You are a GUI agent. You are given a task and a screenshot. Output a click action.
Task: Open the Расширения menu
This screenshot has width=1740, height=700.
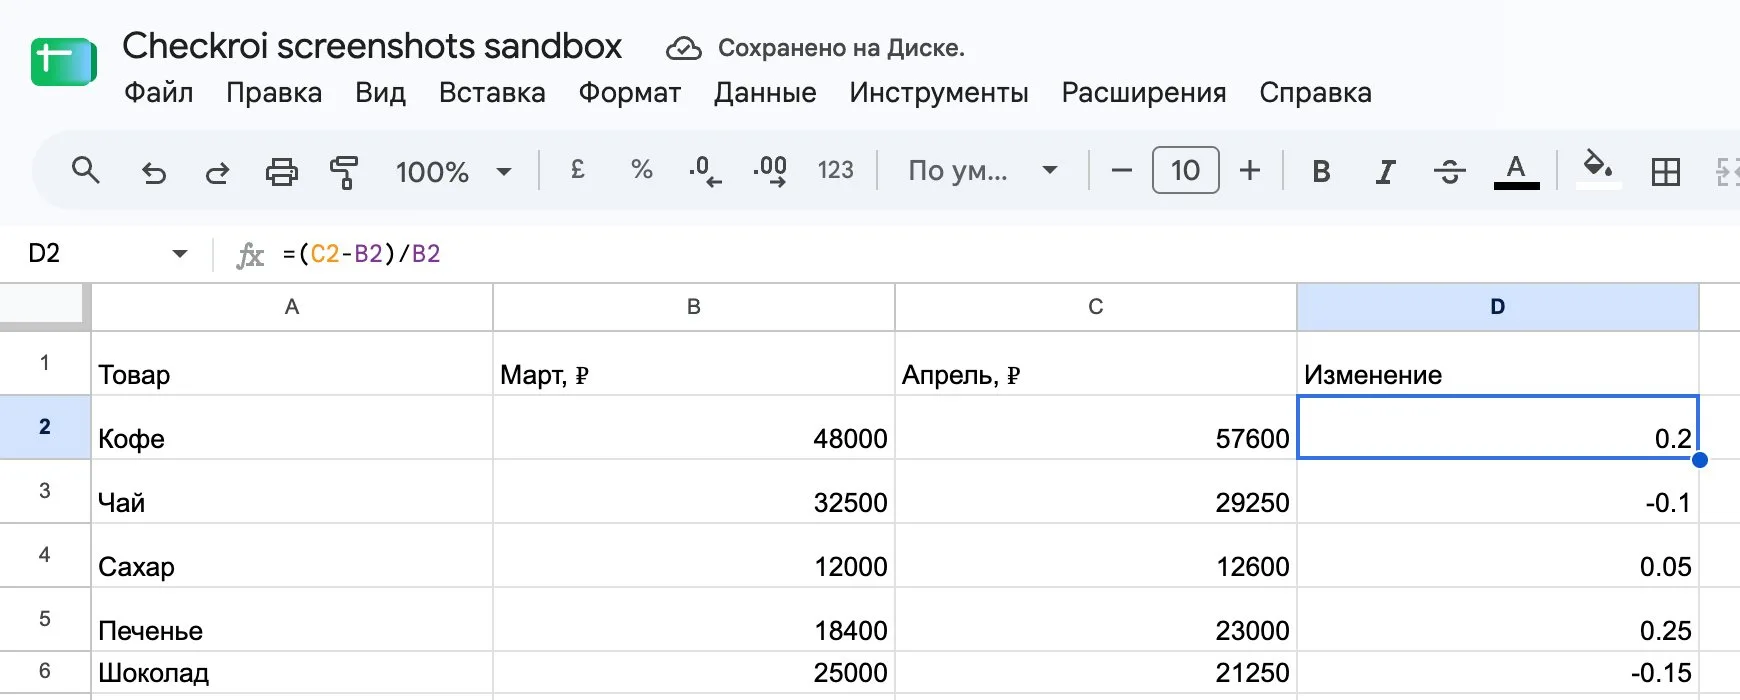point(1144,93)
